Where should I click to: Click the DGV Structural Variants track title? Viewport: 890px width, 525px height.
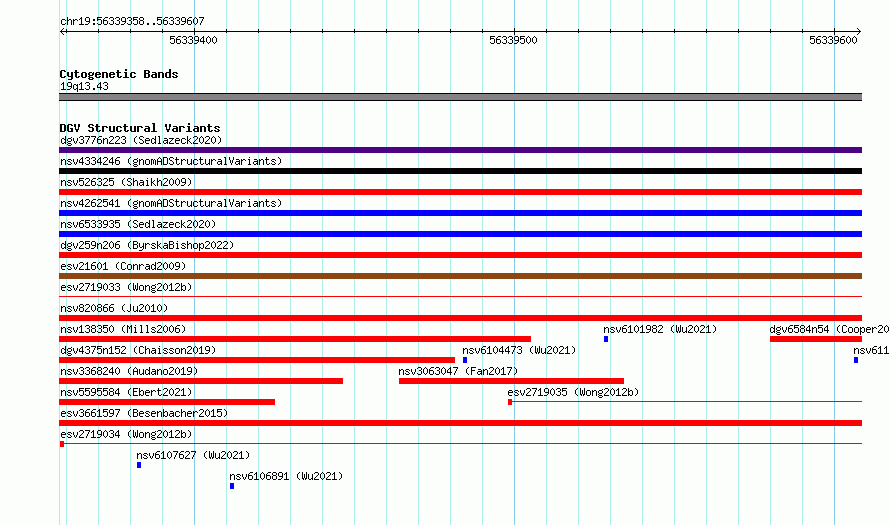140,128
